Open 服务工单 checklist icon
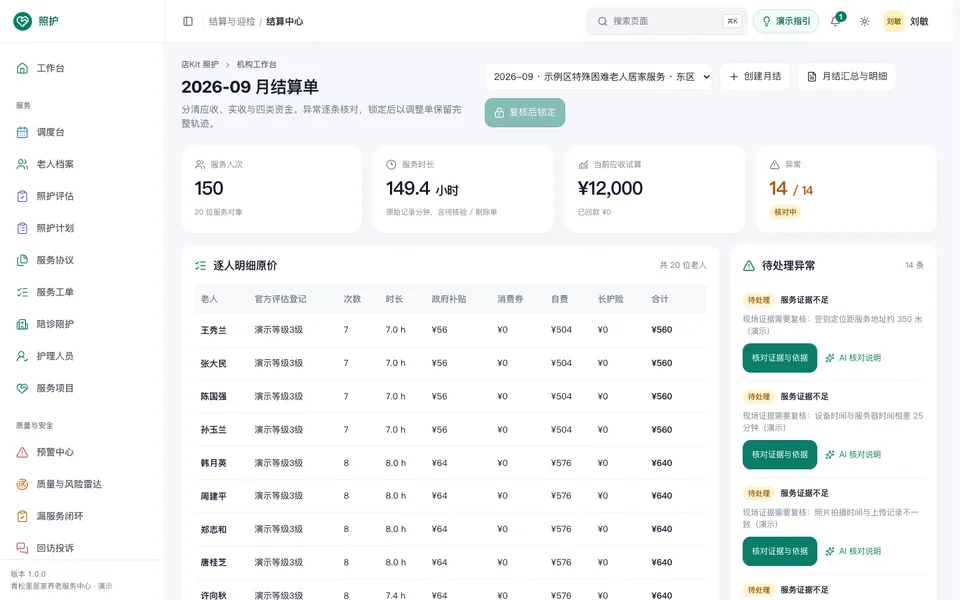This screenshot has height=600, width=960. point(22,292)
